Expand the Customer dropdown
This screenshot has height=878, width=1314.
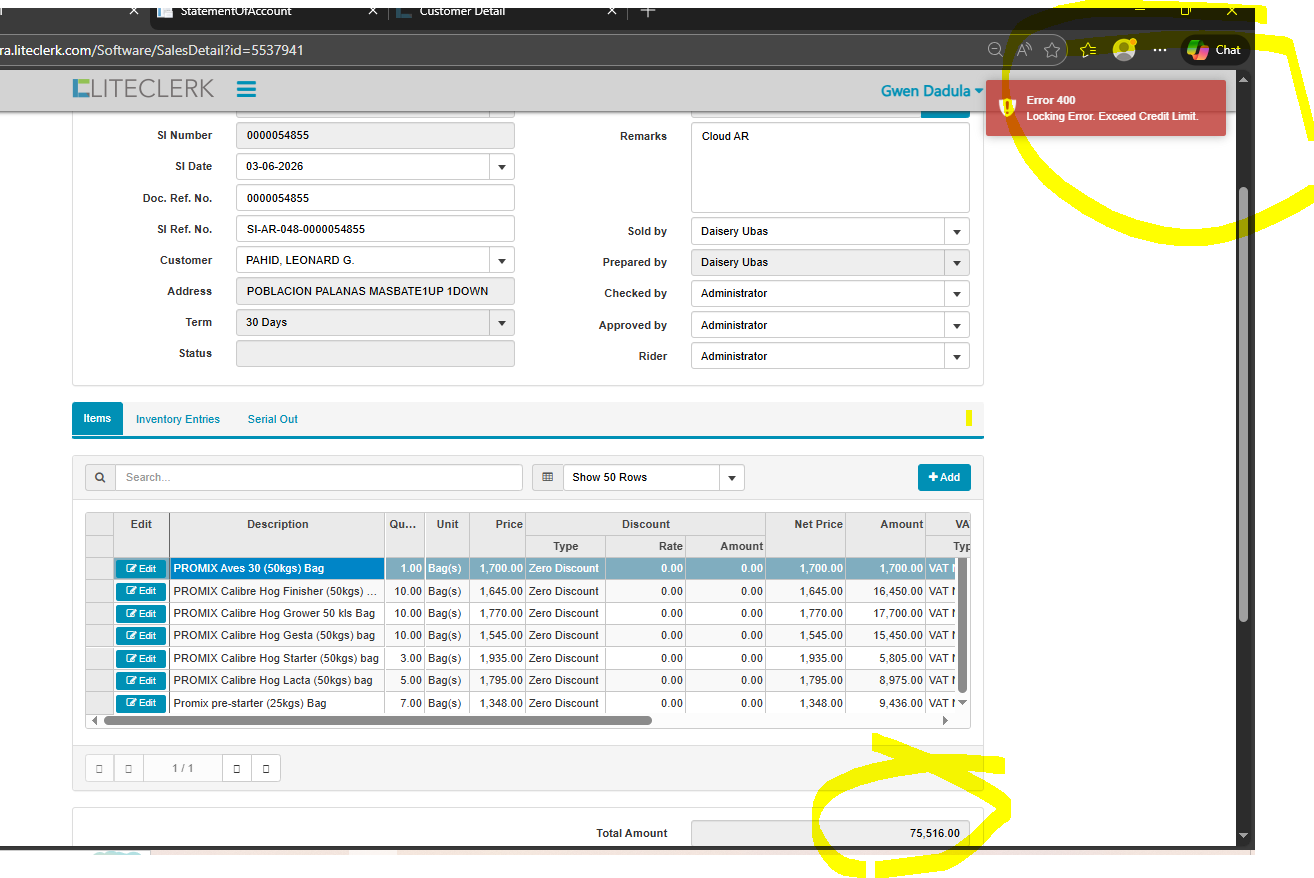502,260
